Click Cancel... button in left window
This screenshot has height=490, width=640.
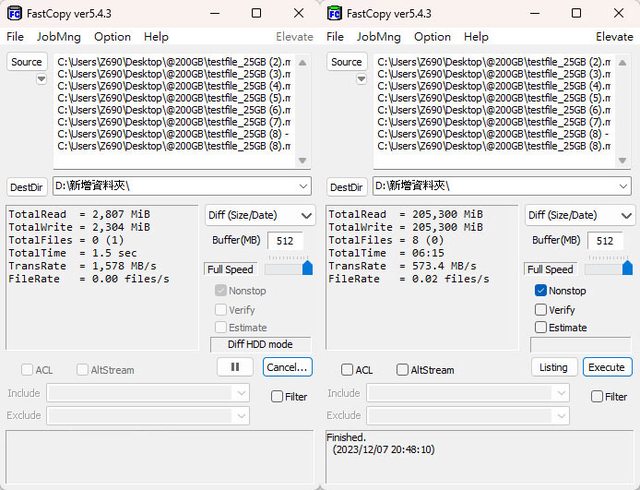tap(287, 367)
